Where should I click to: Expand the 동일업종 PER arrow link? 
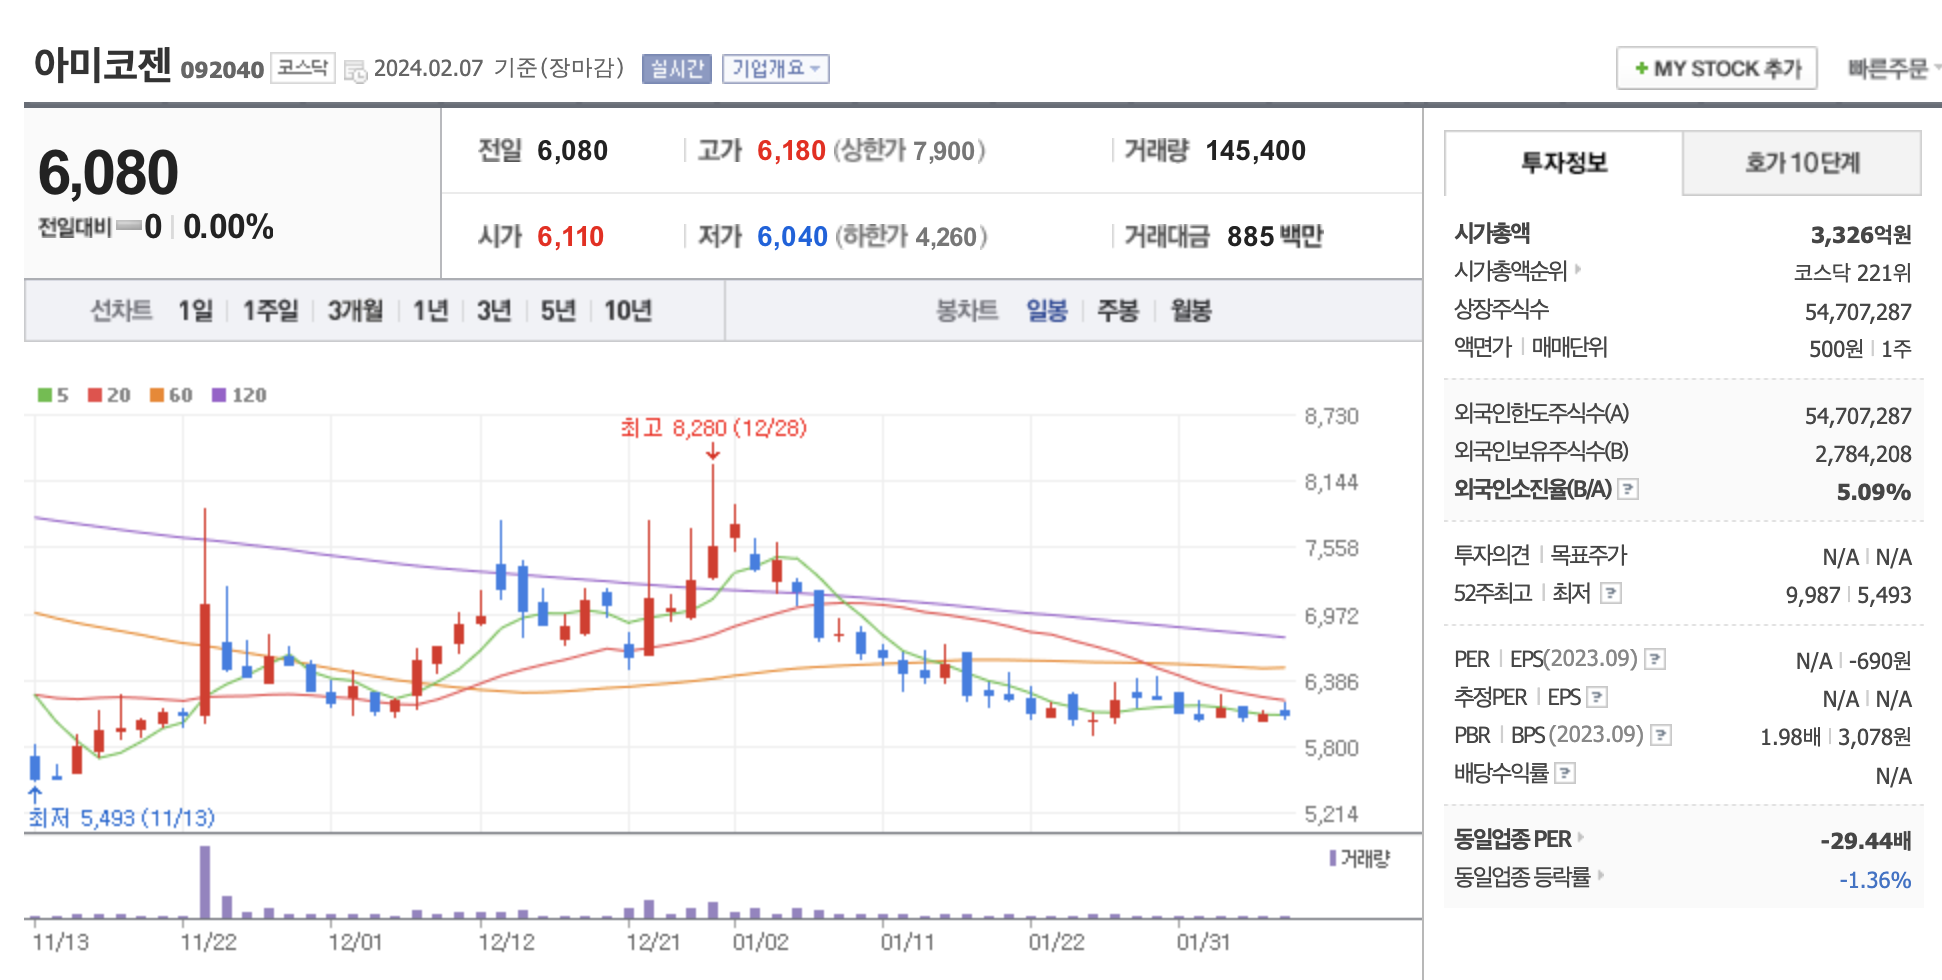(x=1580, y=837)
